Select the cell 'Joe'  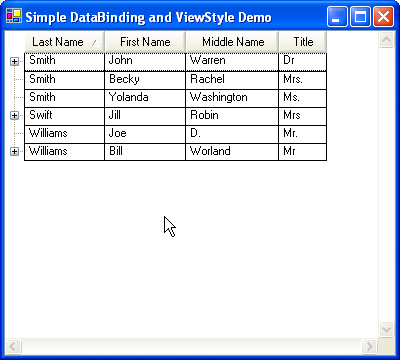pos(145,134)
